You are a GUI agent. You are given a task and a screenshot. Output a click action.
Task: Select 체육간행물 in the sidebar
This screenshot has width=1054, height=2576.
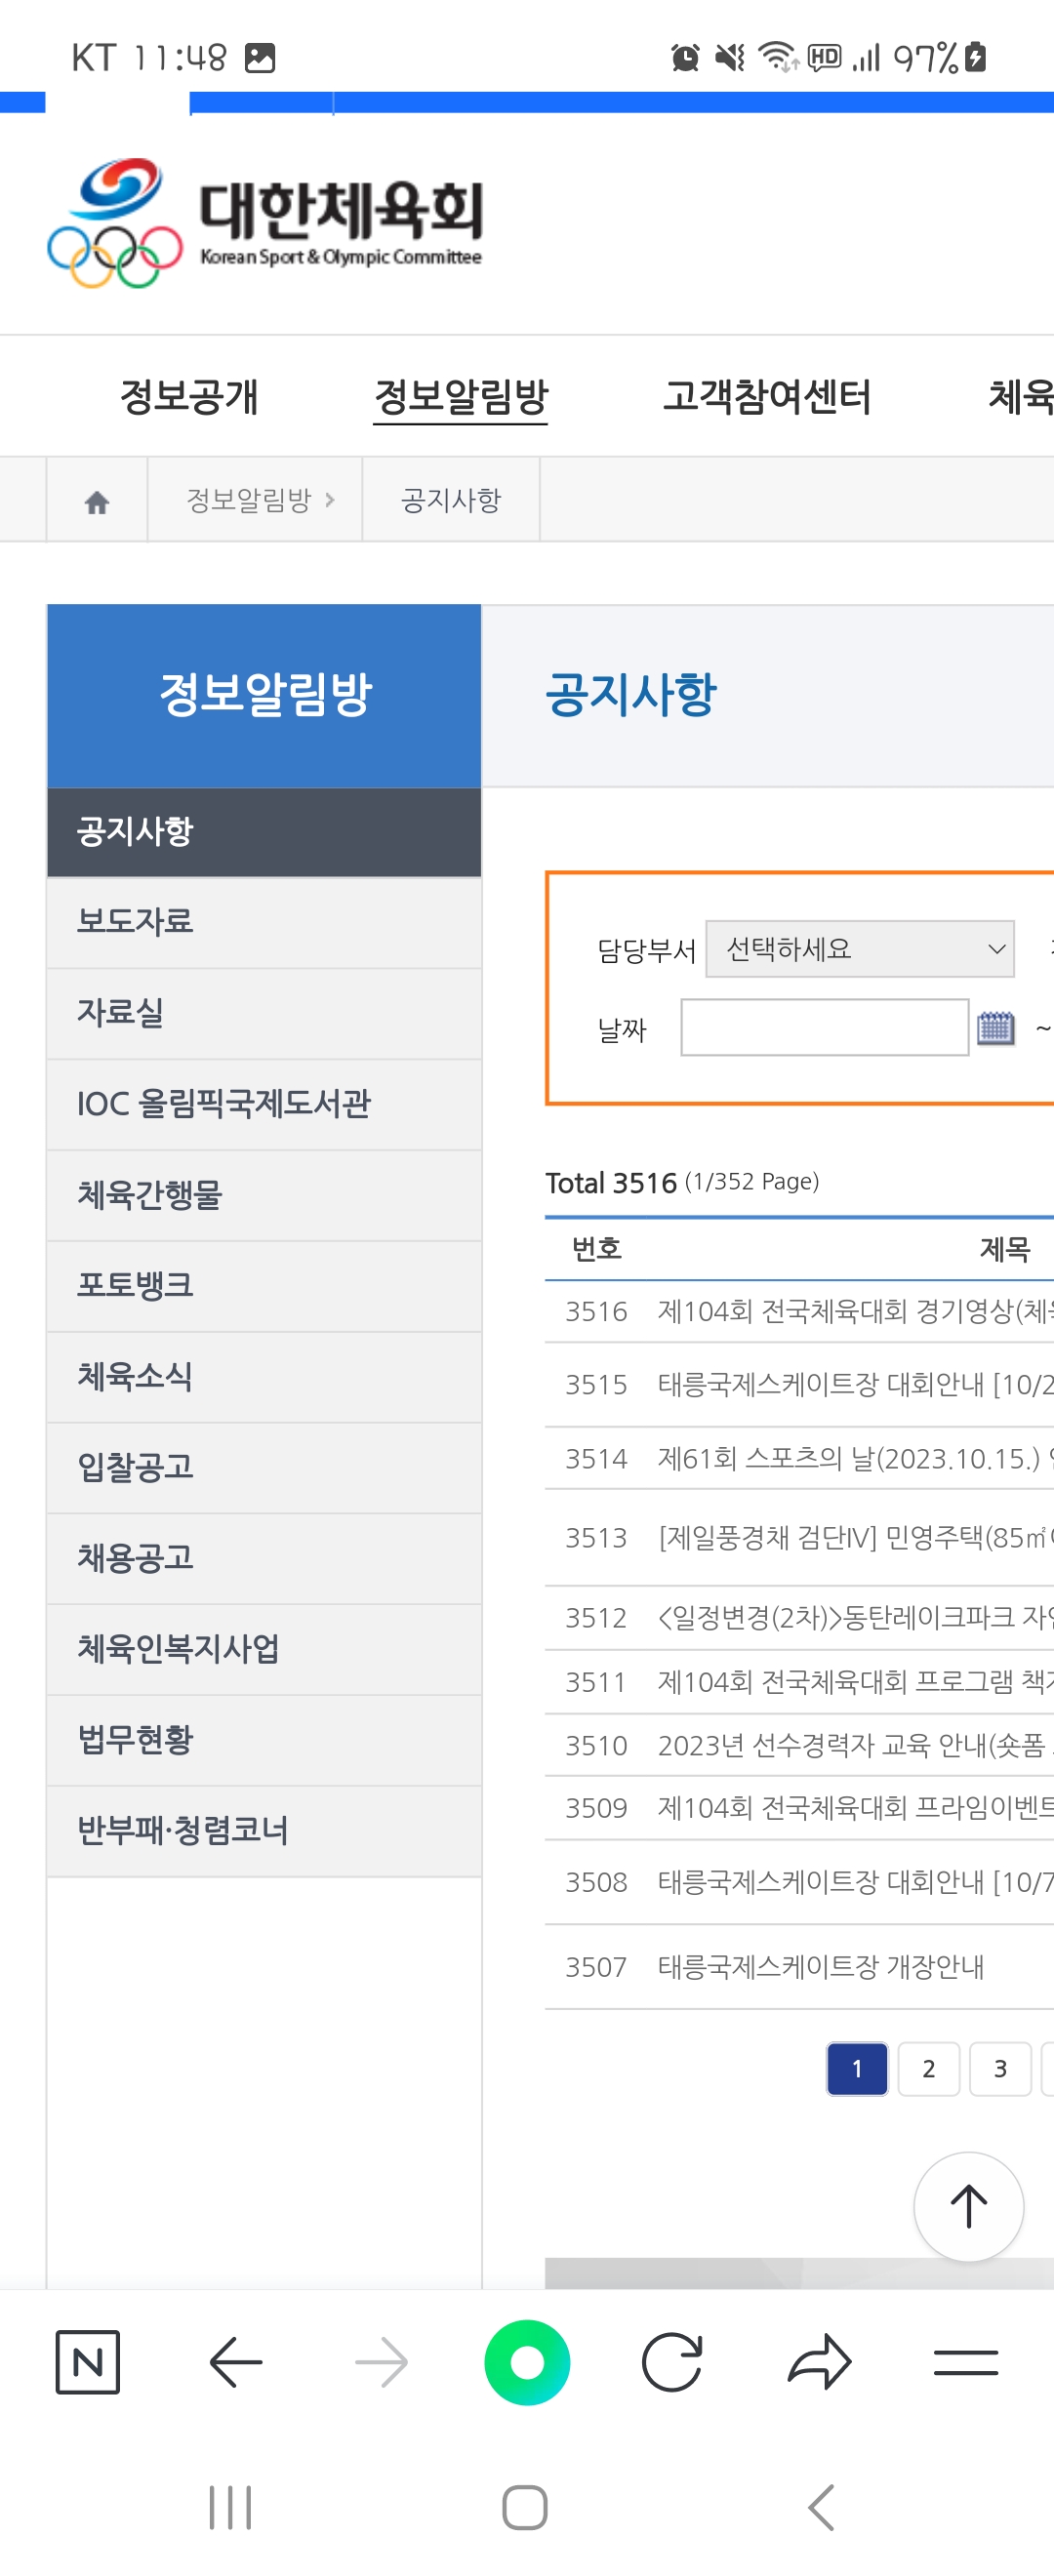264,1195
